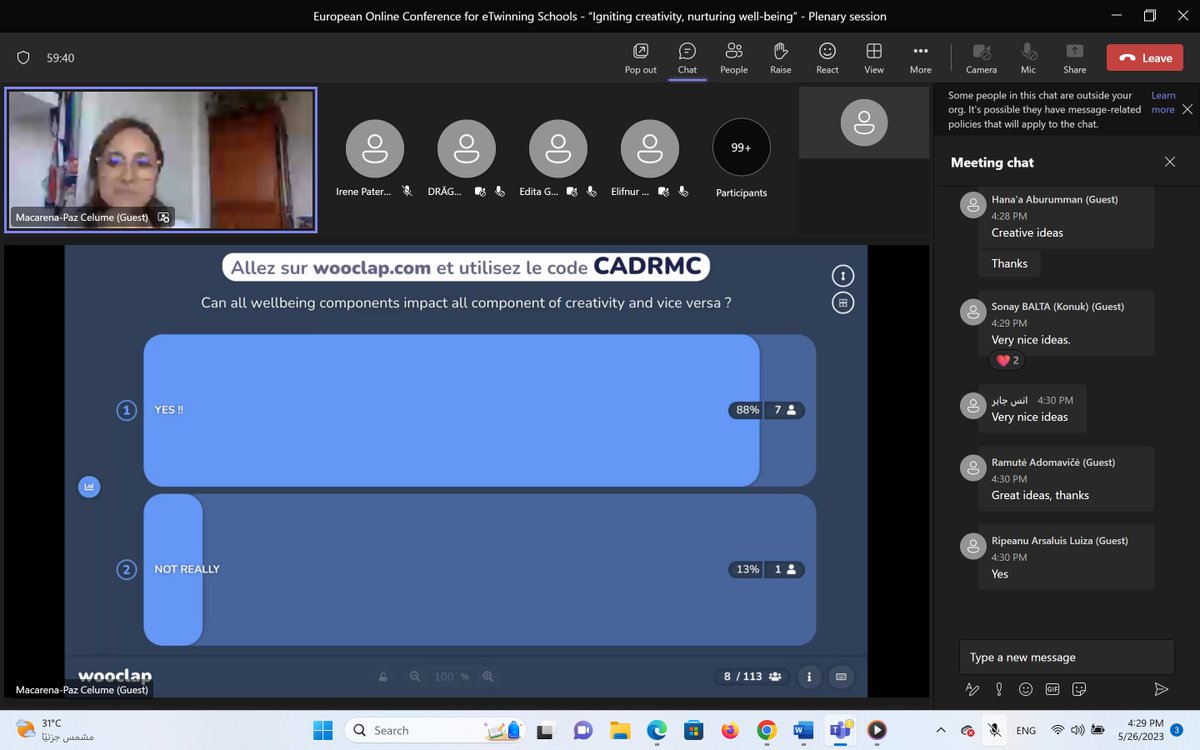Select Edita G participant avatar
1200x750 pixels.
pyautogui.click(x=558, y=148)
